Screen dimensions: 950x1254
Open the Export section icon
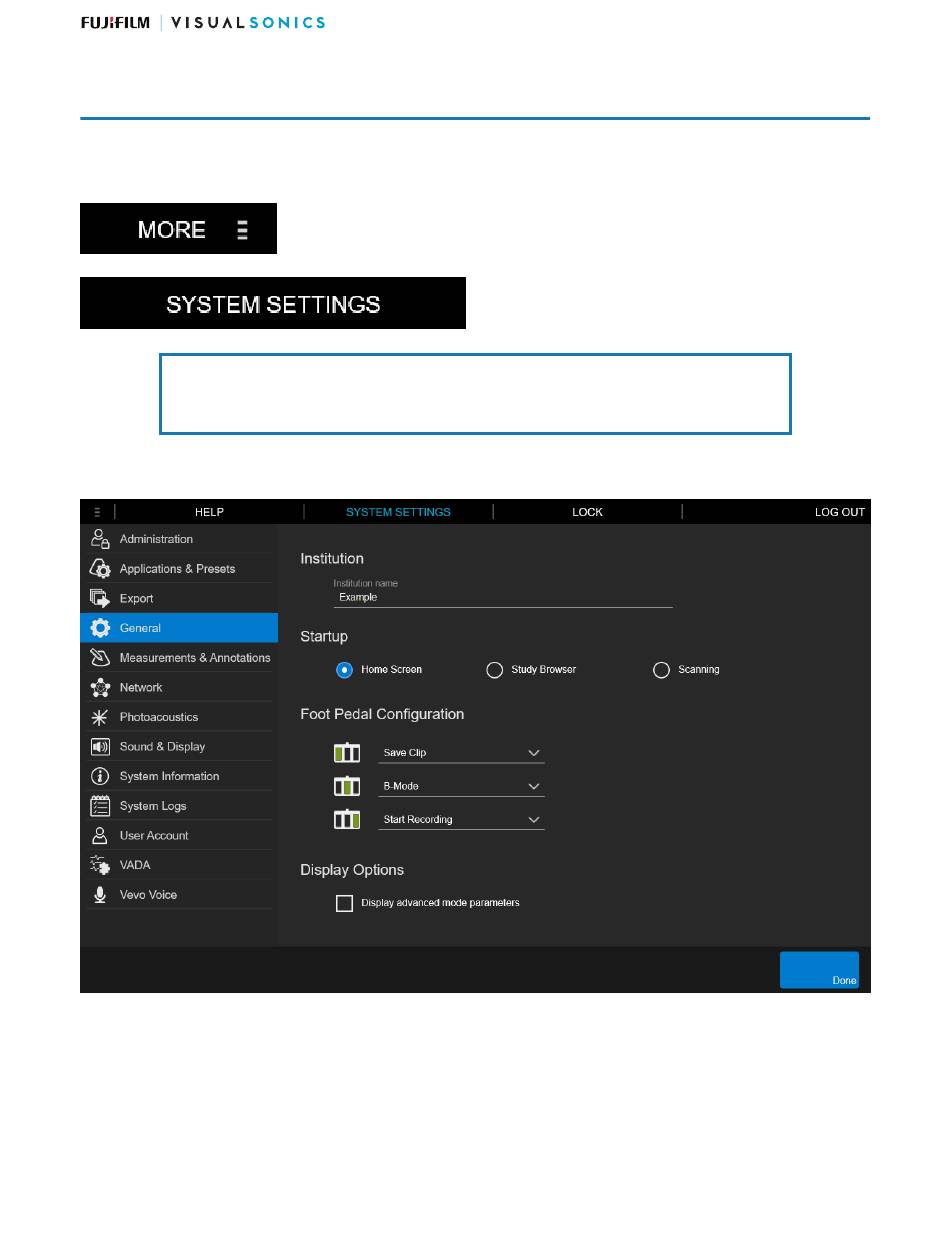point(100,598)
